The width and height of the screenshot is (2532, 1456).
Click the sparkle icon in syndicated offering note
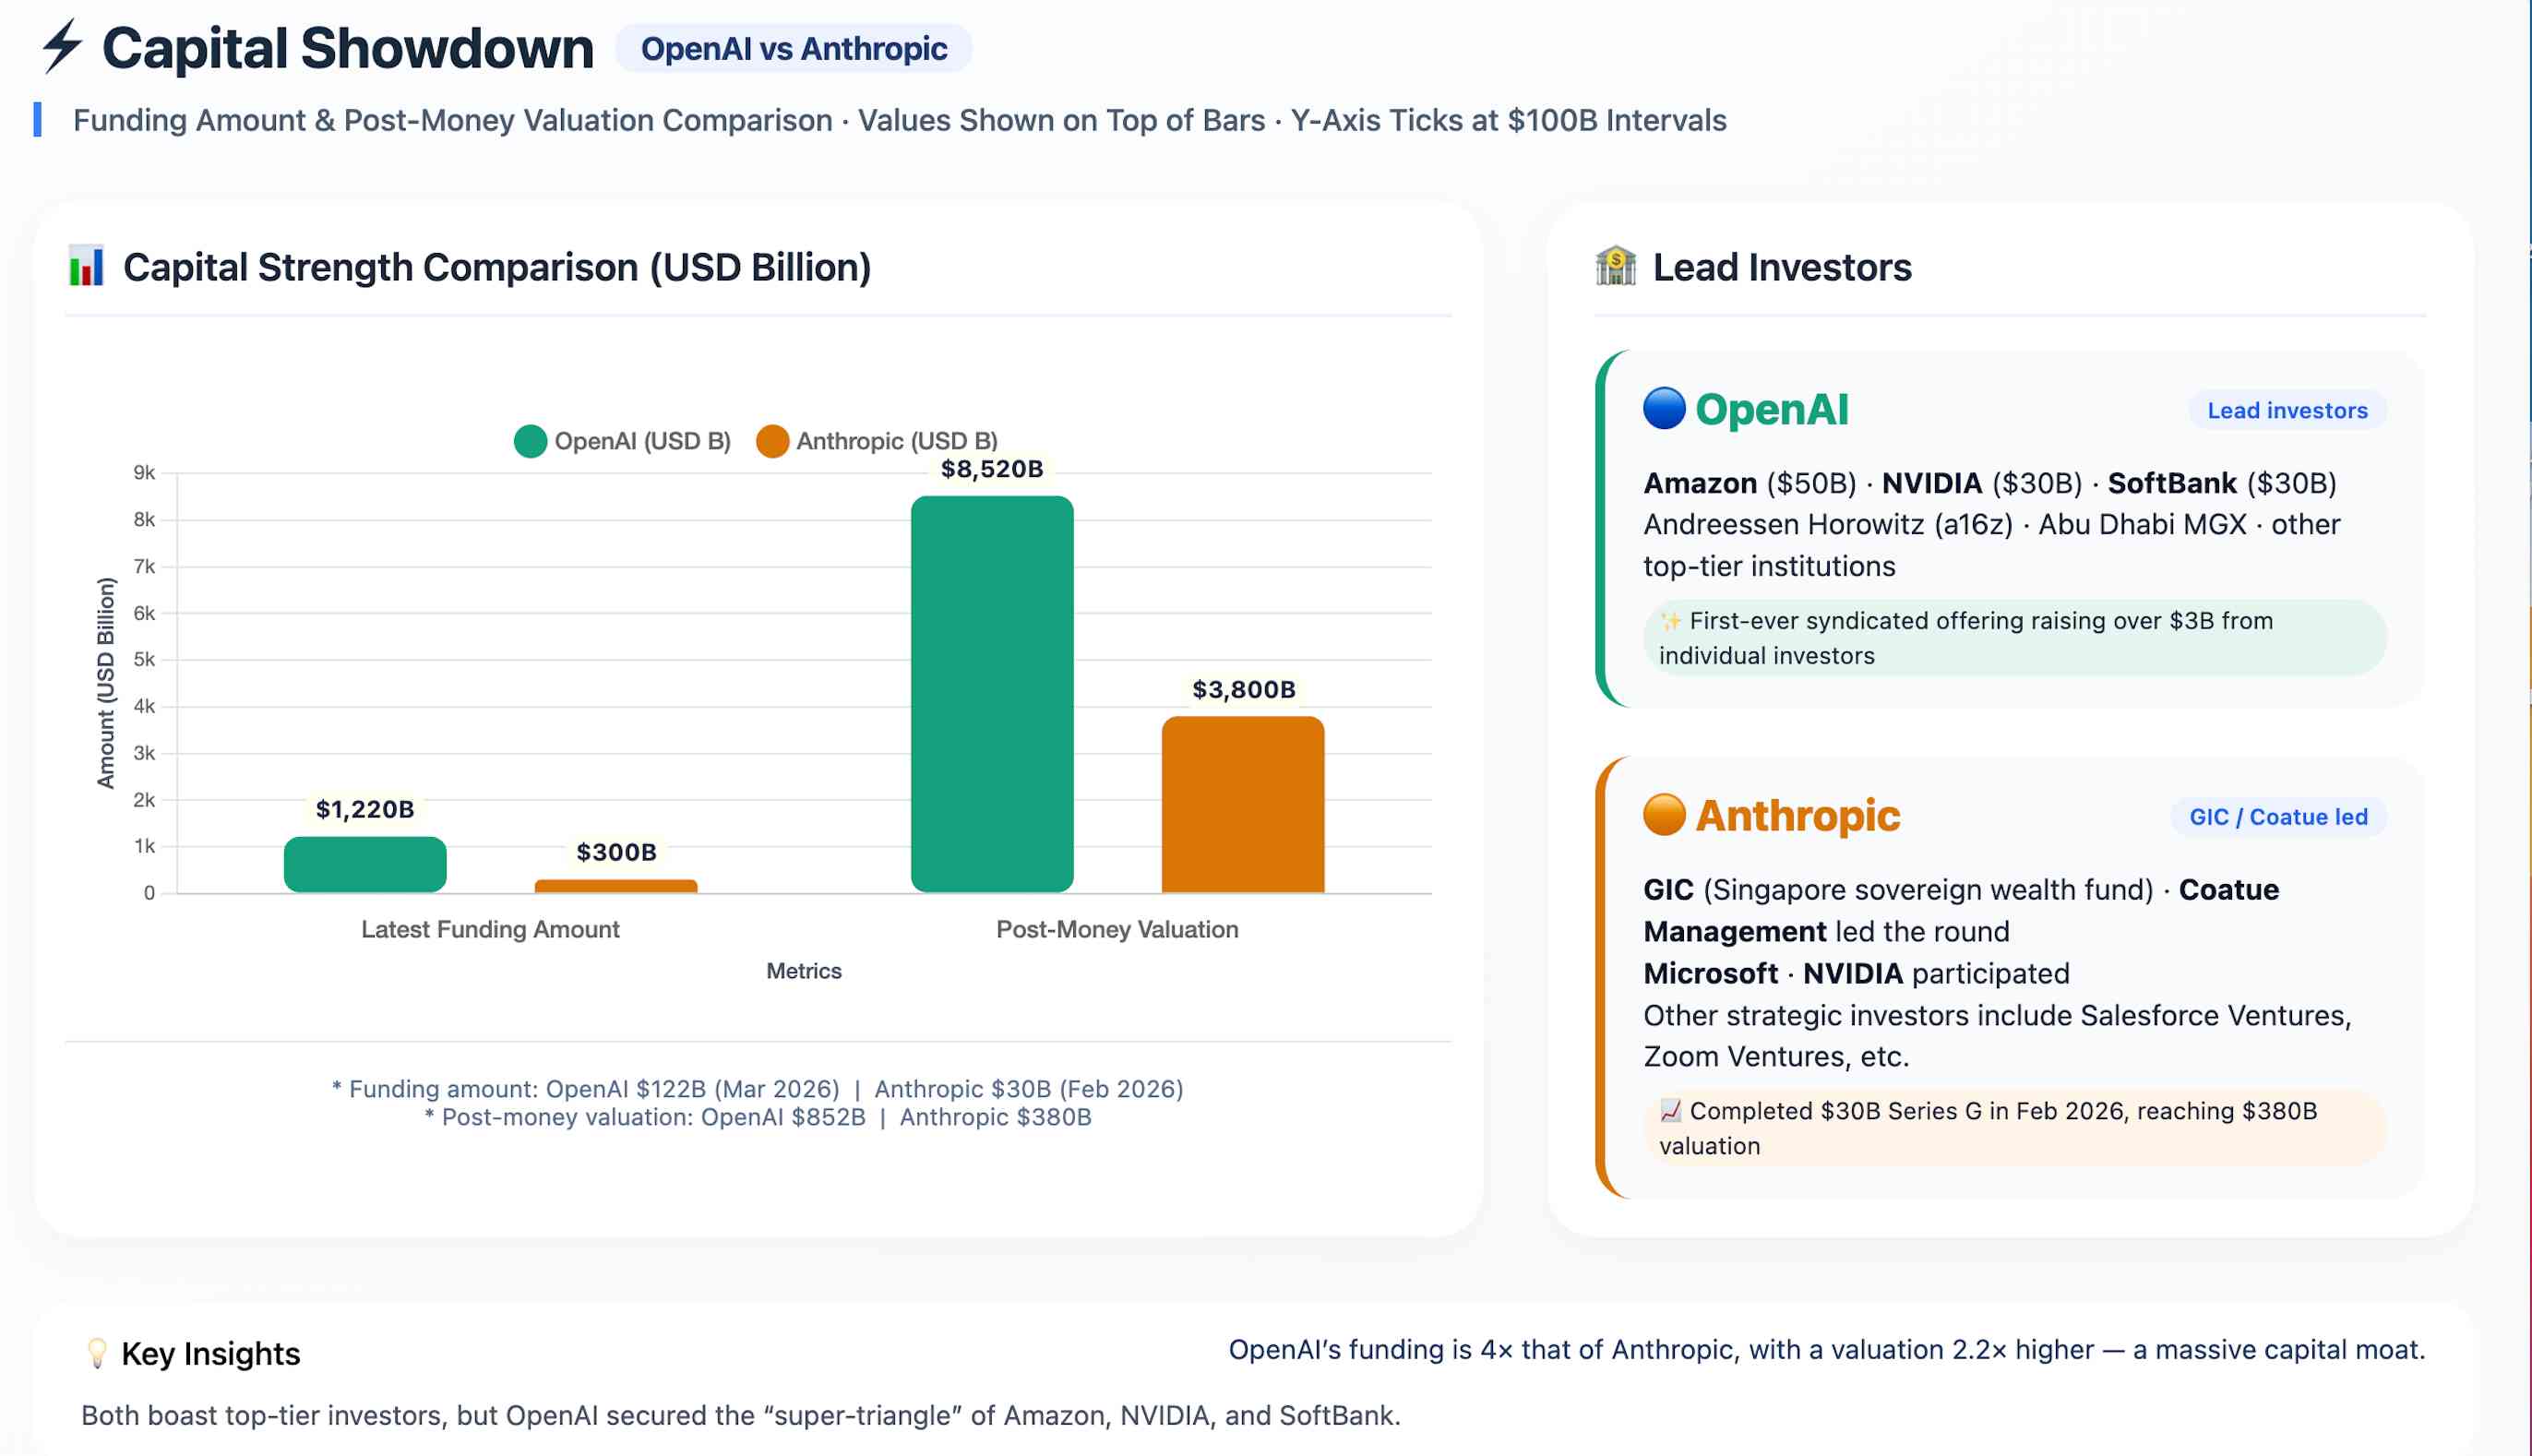1670,621
